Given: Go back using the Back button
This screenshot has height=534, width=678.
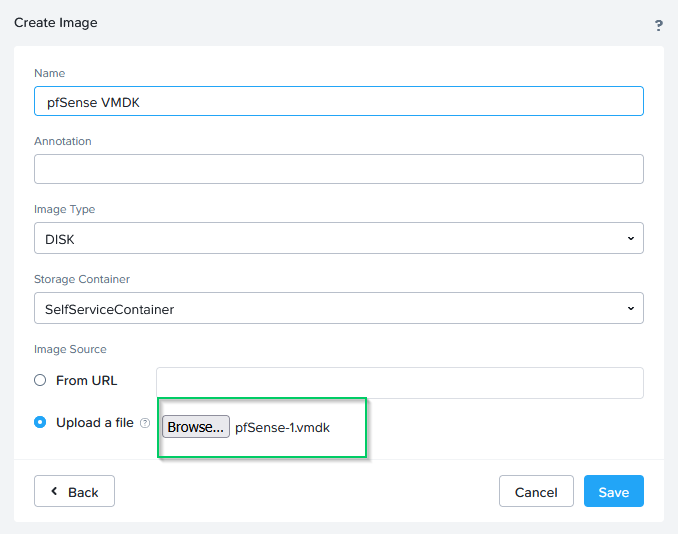Looking at the screenshot, I should tap(74, 491).
